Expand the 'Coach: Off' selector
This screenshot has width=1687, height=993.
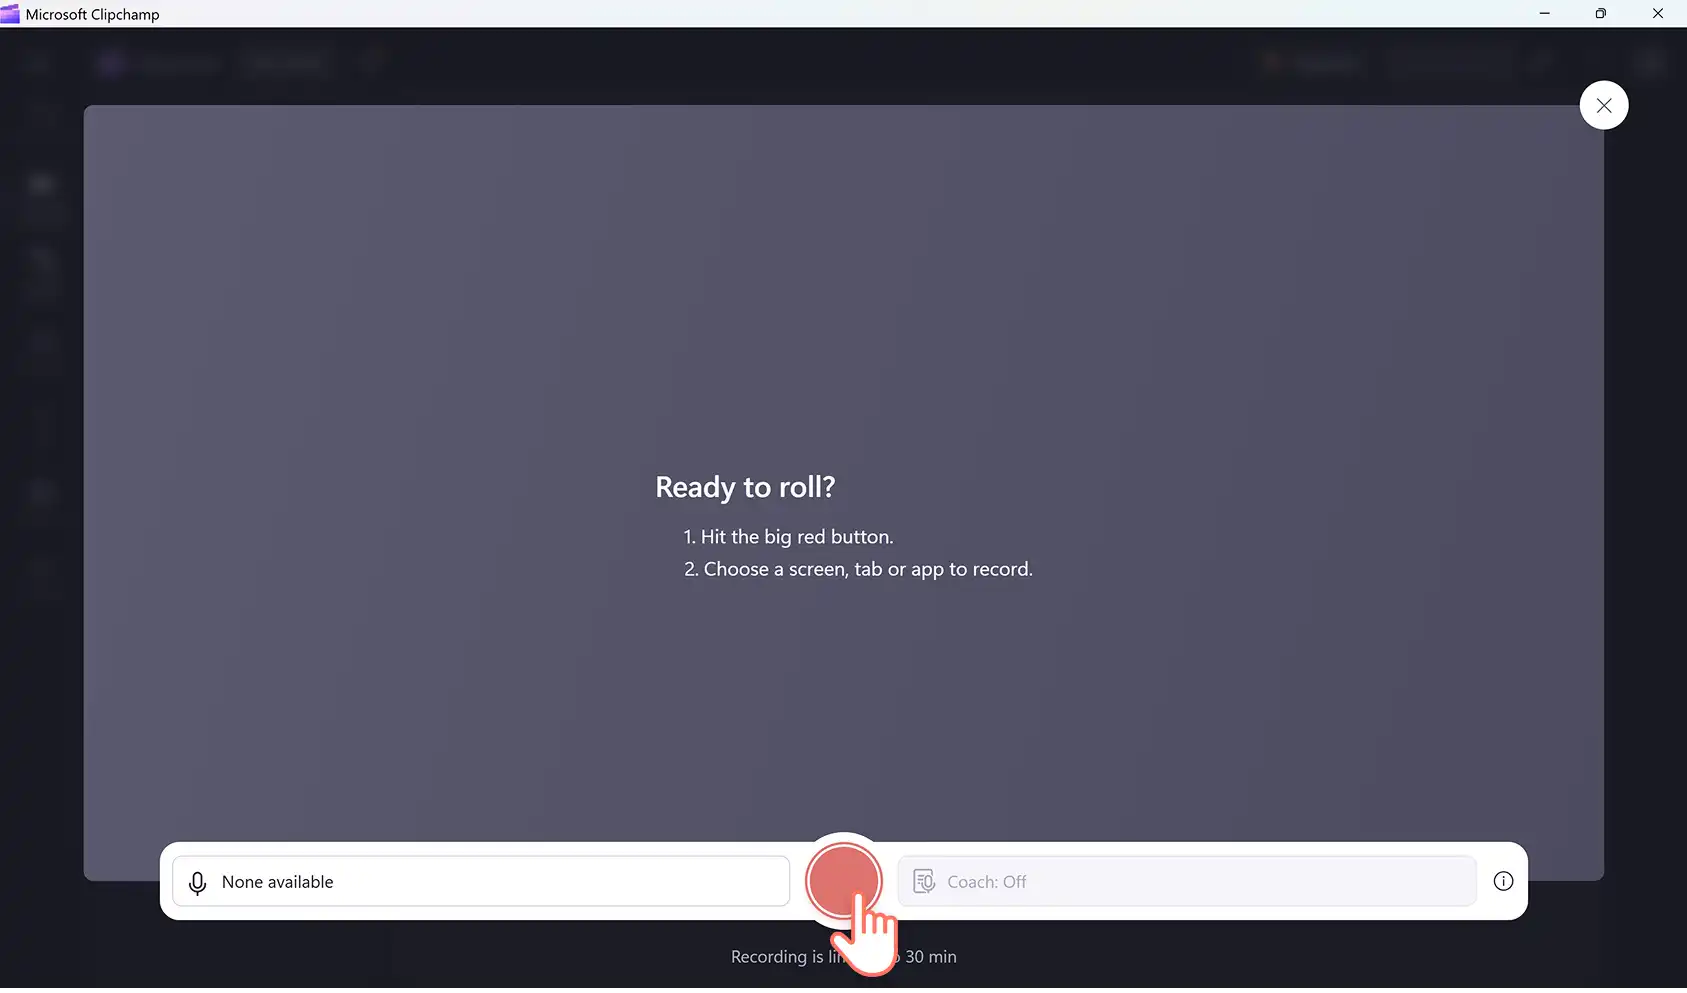pyautogui.click(x=1186, y=881)
